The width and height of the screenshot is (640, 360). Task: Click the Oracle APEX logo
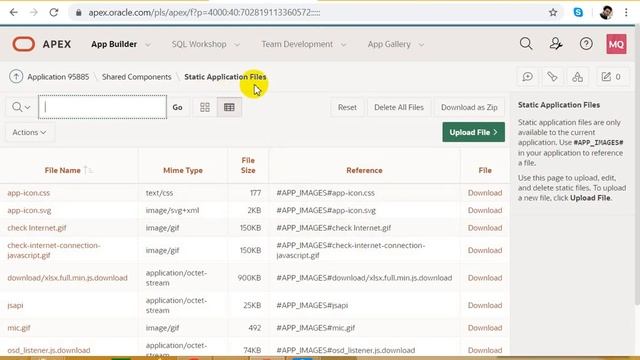(x=42, y=44)
